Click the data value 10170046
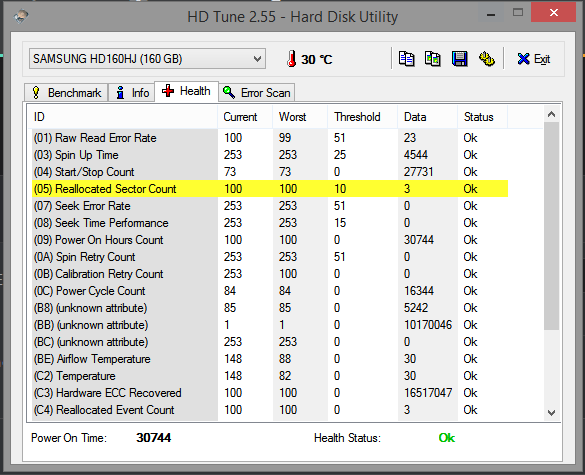 428,325
